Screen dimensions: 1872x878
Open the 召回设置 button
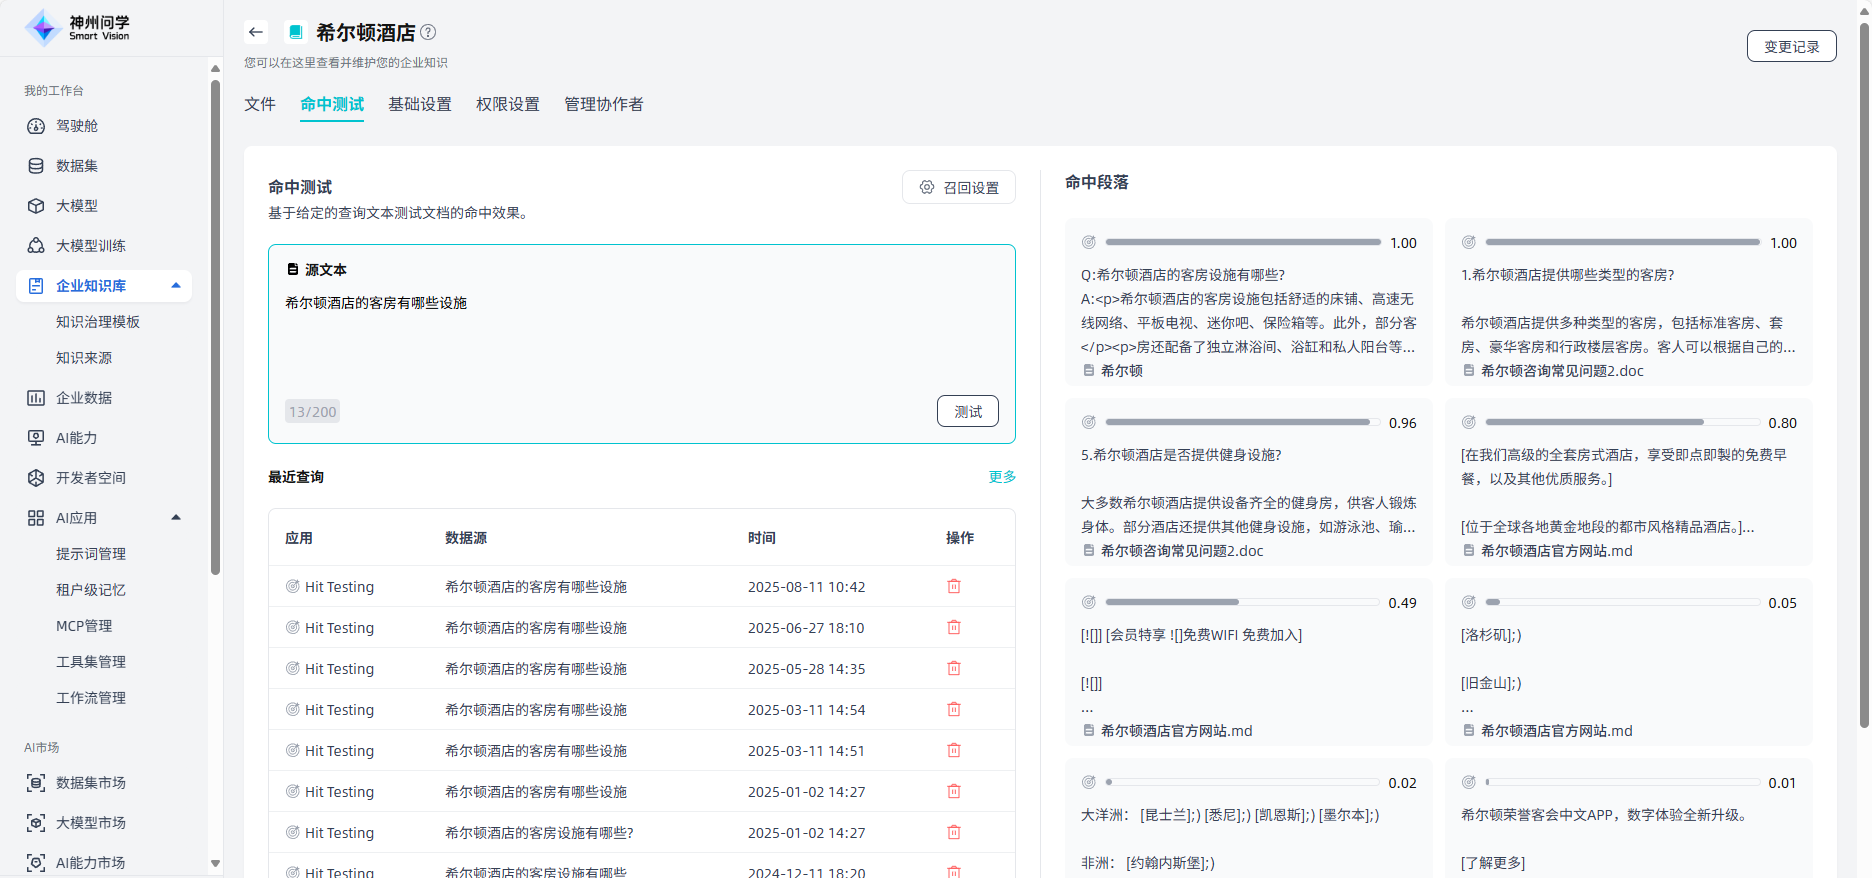(958, 187)
